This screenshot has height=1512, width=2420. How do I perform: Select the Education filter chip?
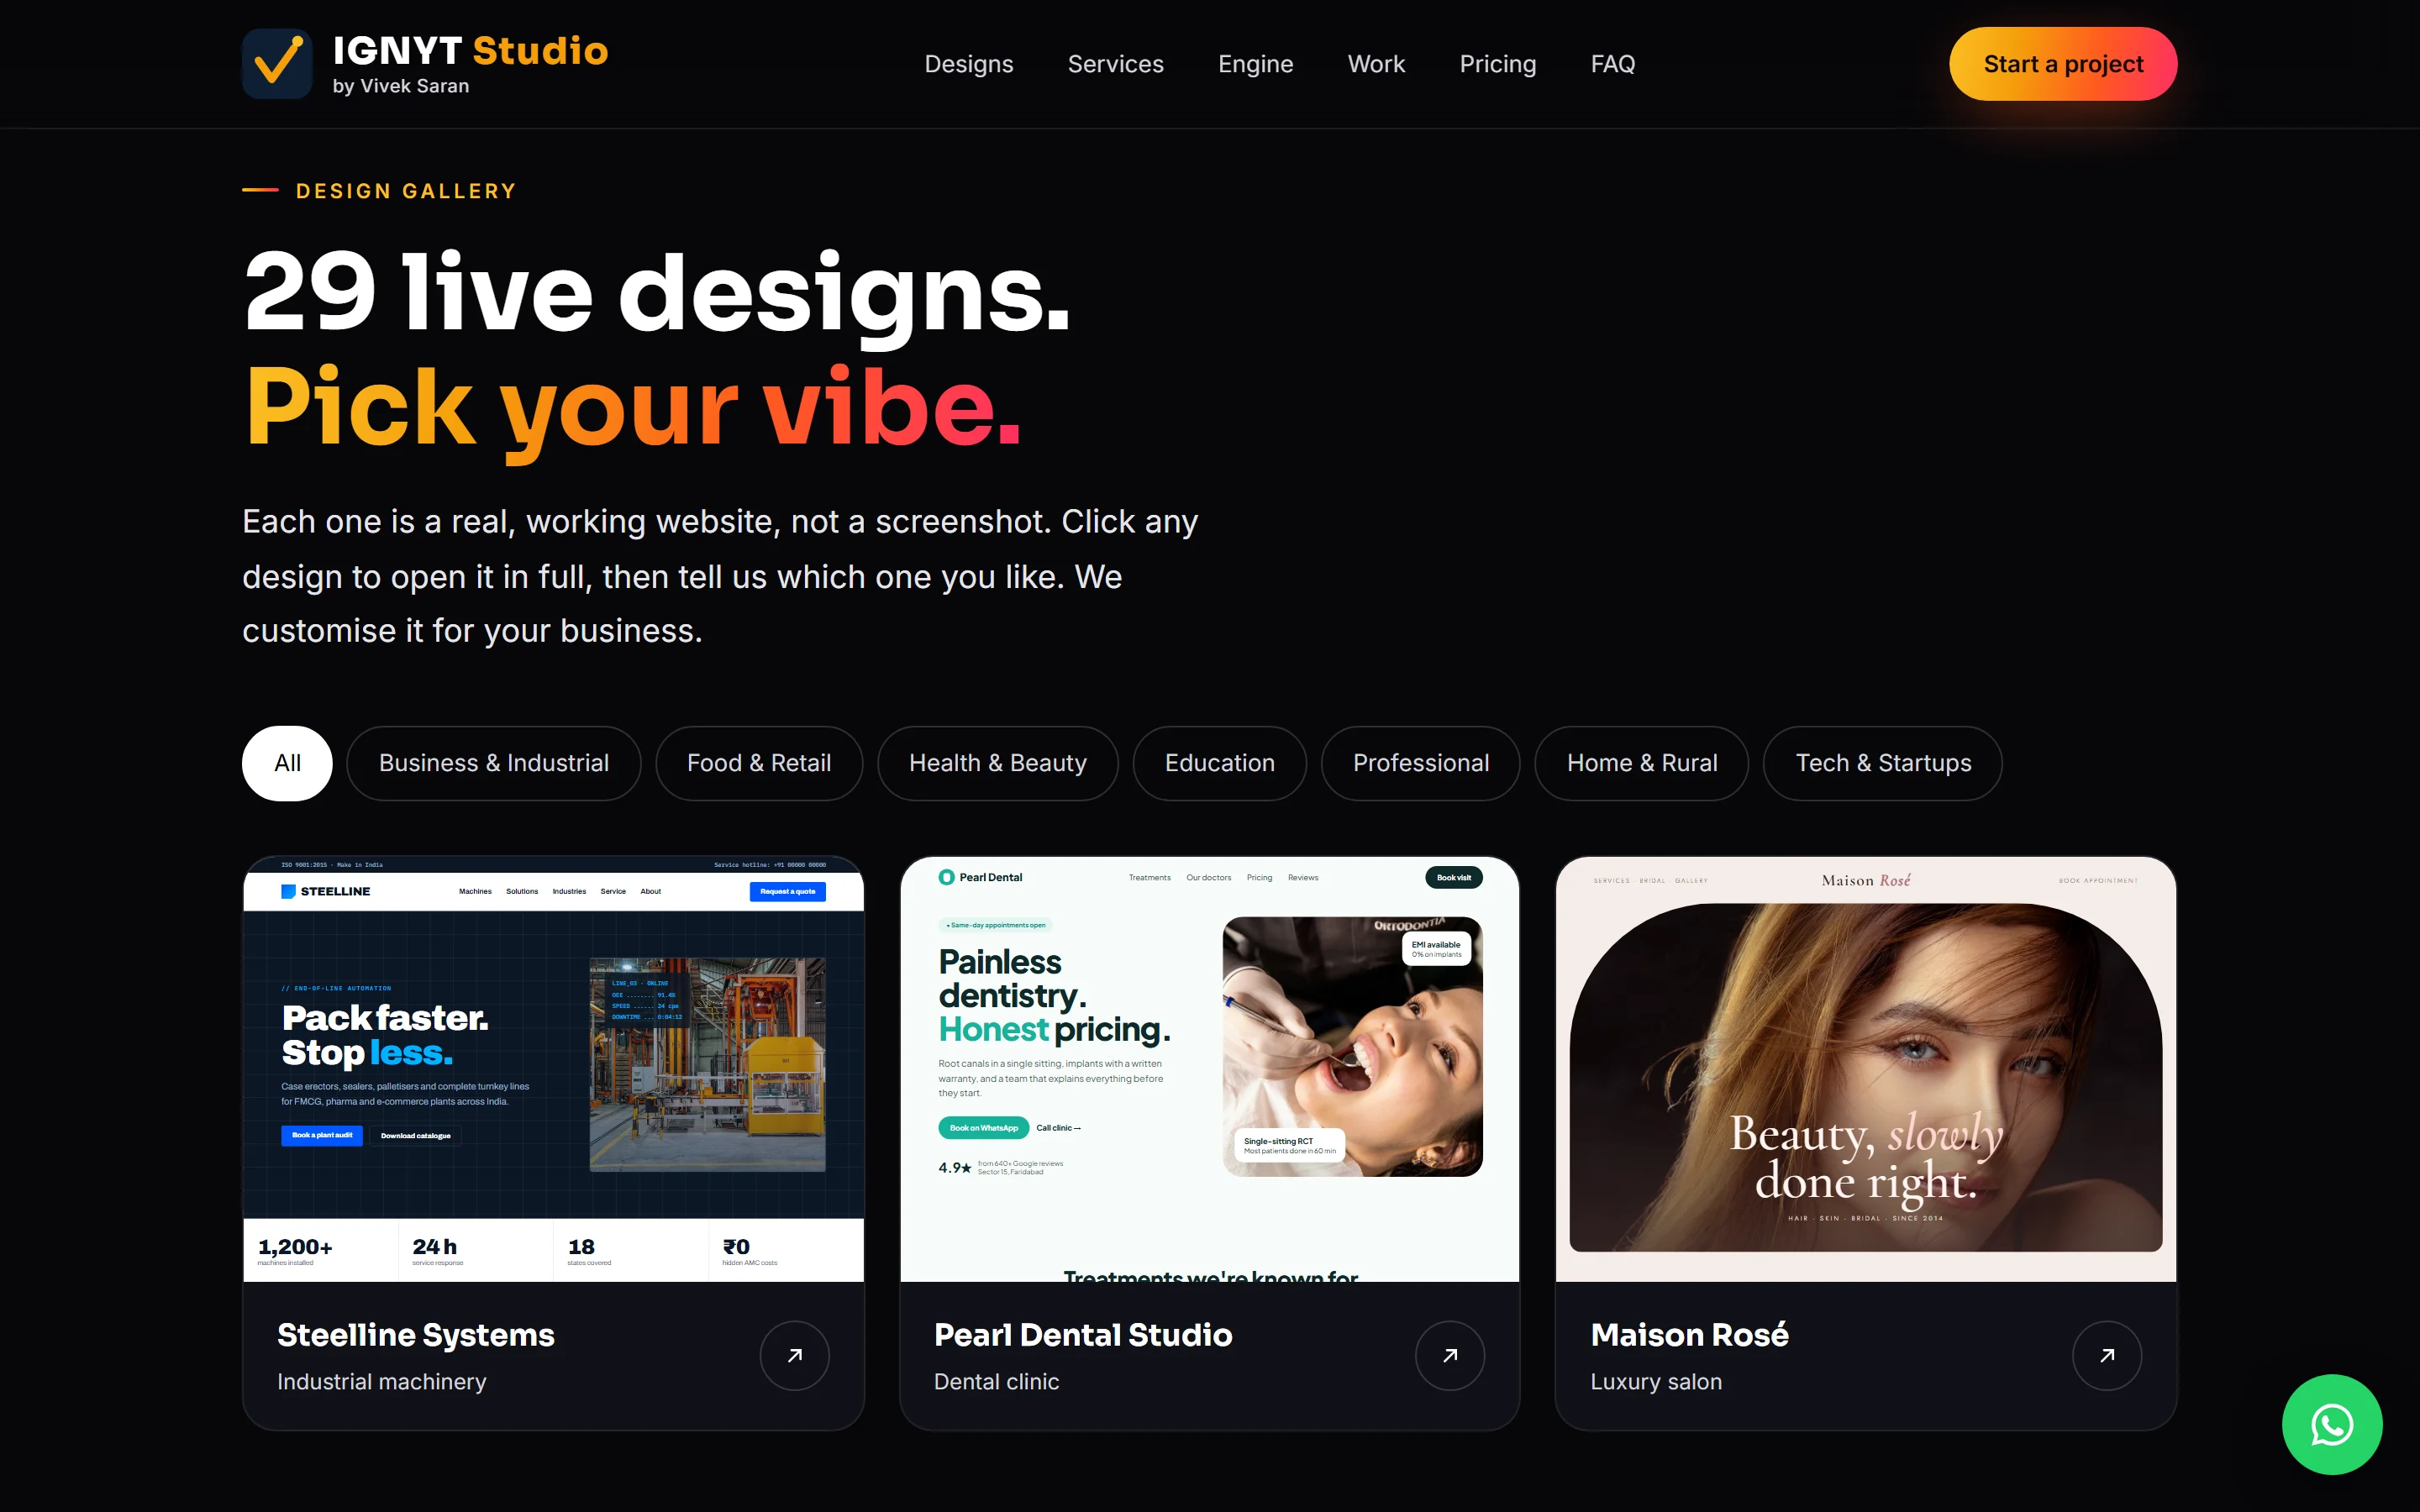pyautogui.click(x=1219, y=763)
